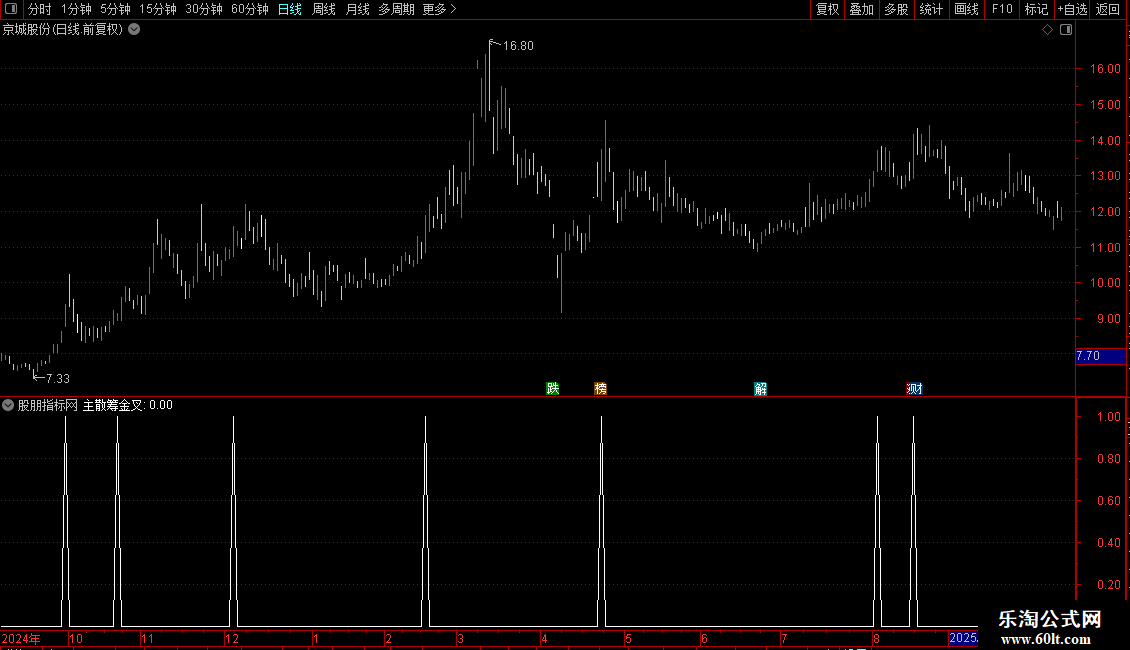Viewport: 1130px width, 650px height.
Task: Click the teal 解 event marker
Action: click(760, 389)
